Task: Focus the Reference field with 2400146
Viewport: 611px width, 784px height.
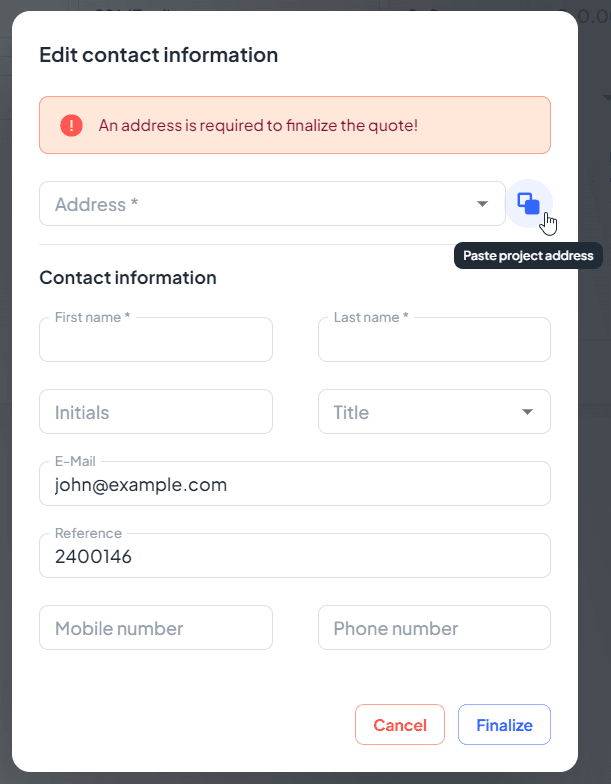Action: (295, 557)
